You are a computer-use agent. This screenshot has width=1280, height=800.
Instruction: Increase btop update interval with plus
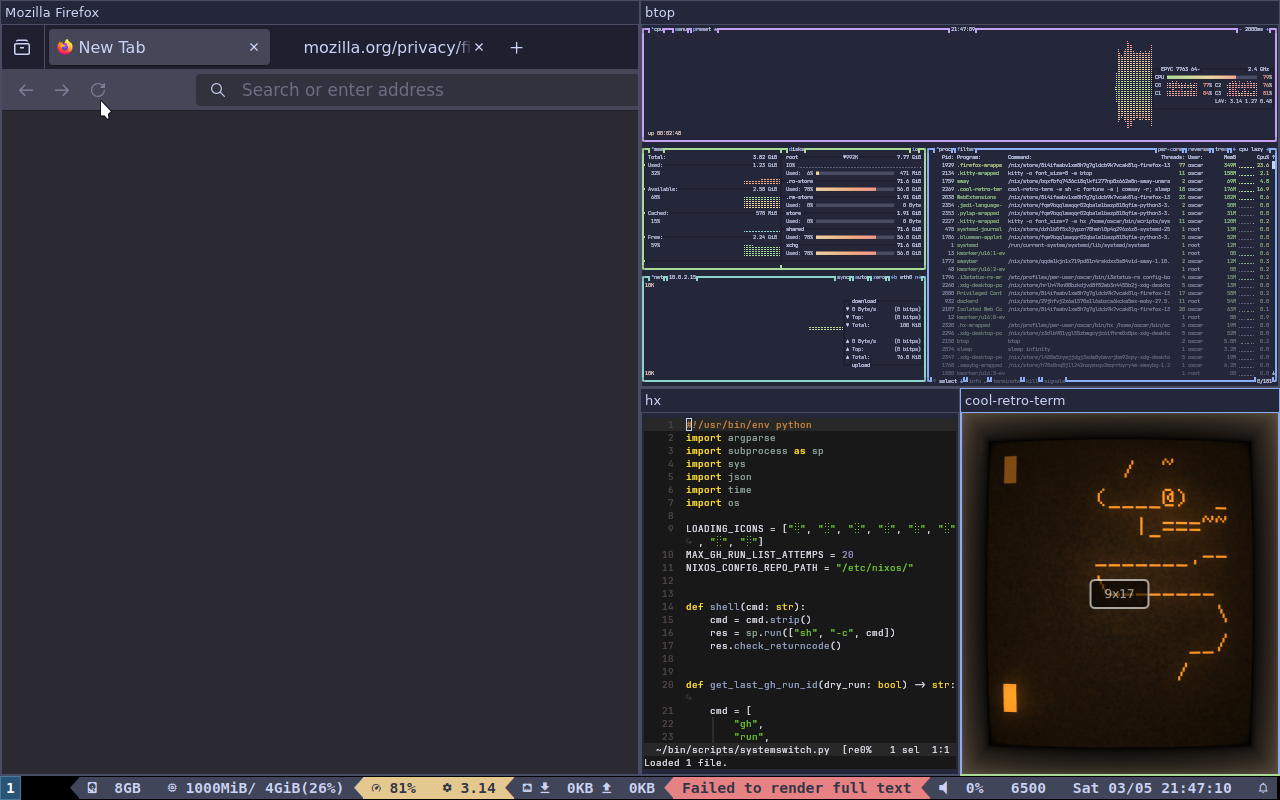click(x=1267, y=29)
